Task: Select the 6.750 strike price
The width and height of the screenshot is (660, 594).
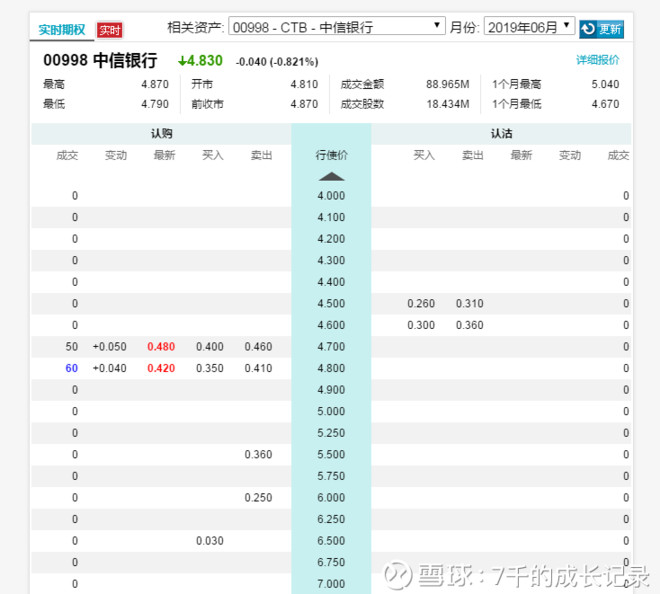Action: coord(331,562)
